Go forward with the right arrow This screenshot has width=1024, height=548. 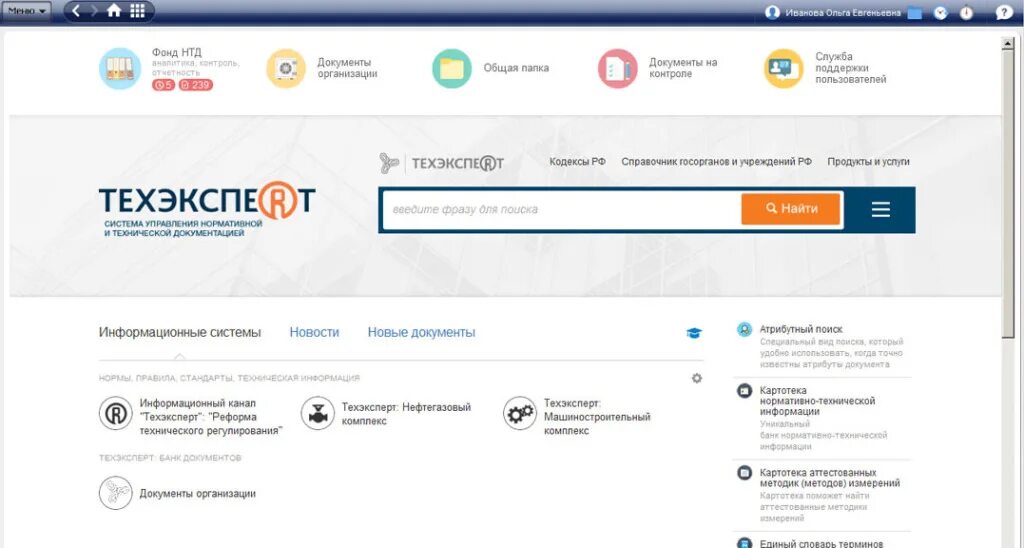tap(94, 10)
